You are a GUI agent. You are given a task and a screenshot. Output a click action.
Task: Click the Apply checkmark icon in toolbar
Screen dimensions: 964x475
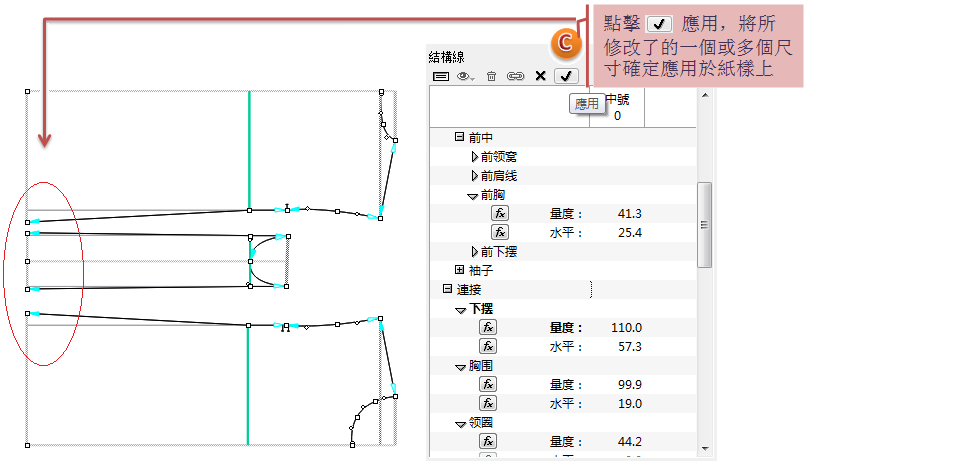pyautogui.click(x=566, y=76)
